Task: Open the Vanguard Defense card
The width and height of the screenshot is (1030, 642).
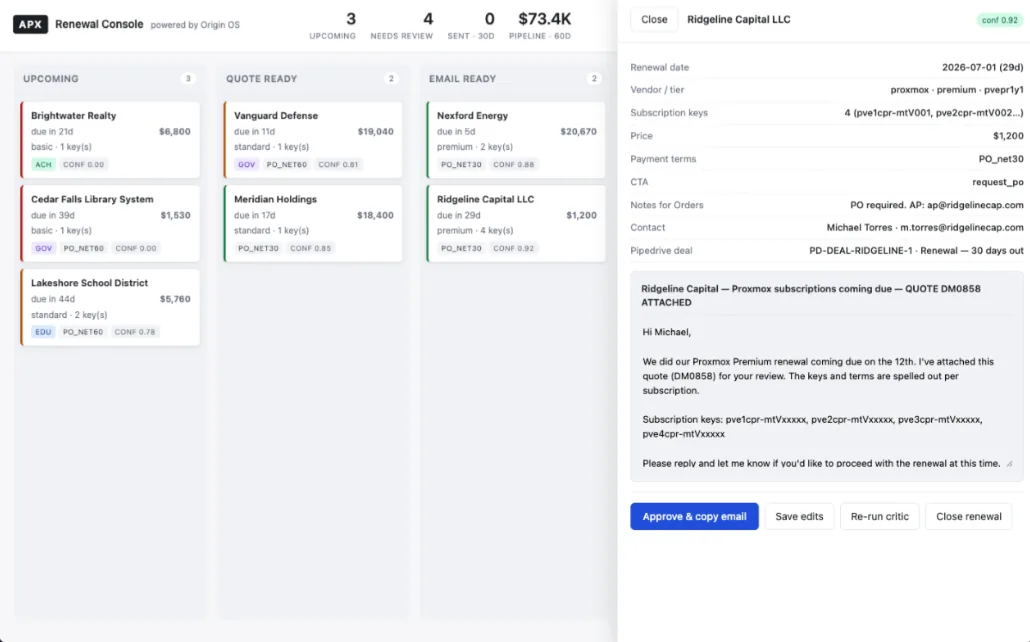Action: pos(313,139)
